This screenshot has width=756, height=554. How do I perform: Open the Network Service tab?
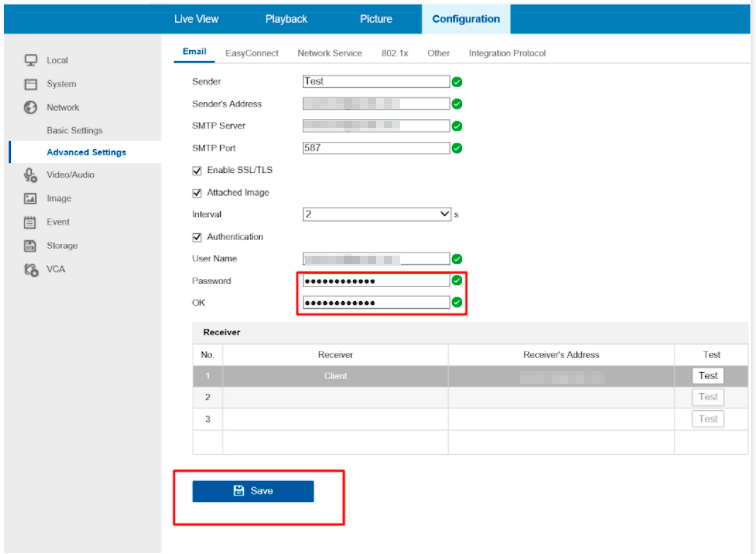pos(329,53)
